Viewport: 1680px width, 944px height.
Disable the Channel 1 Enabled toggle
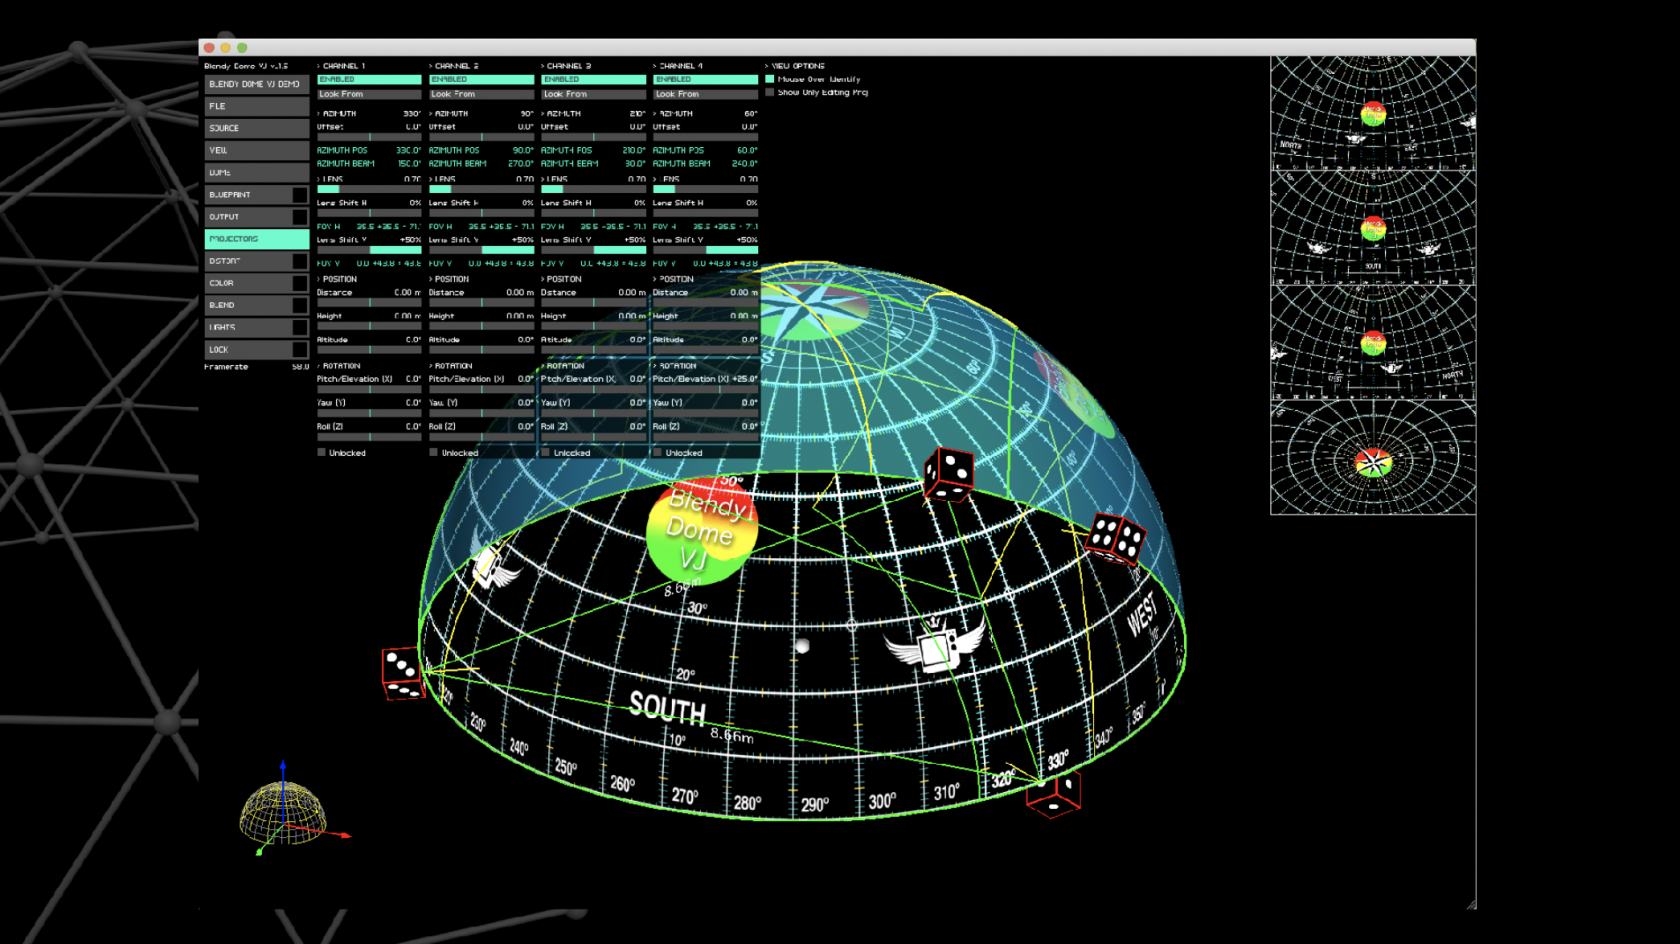tap(369, 79)
